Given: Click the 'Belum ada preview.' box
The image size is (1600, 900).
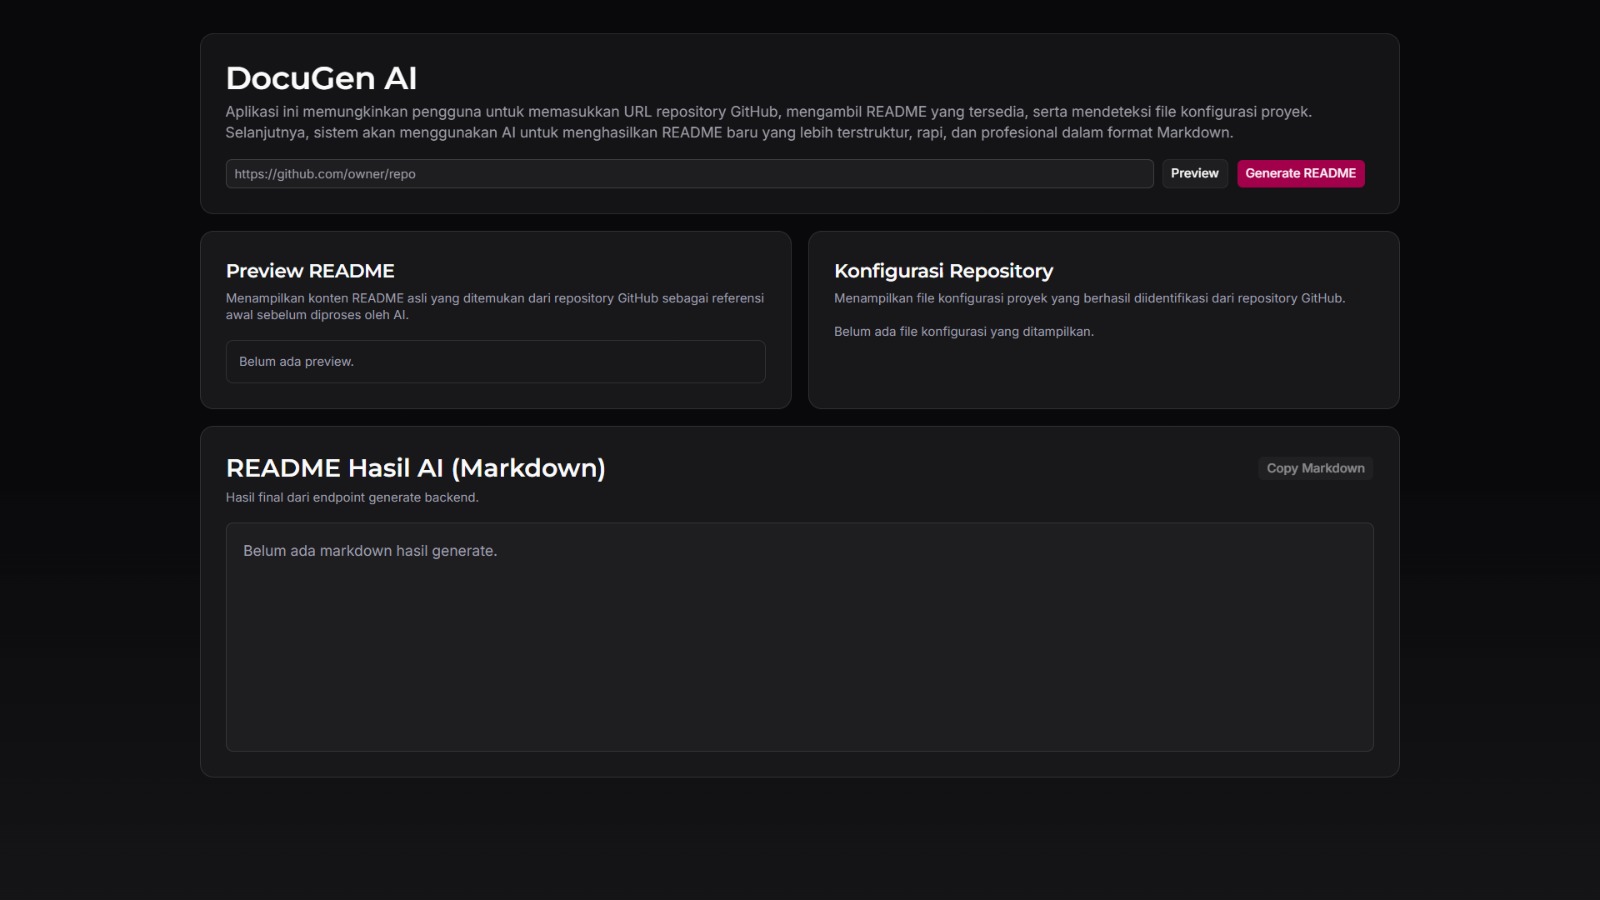Looking at the screenshot, I should (x=495, y=362).
